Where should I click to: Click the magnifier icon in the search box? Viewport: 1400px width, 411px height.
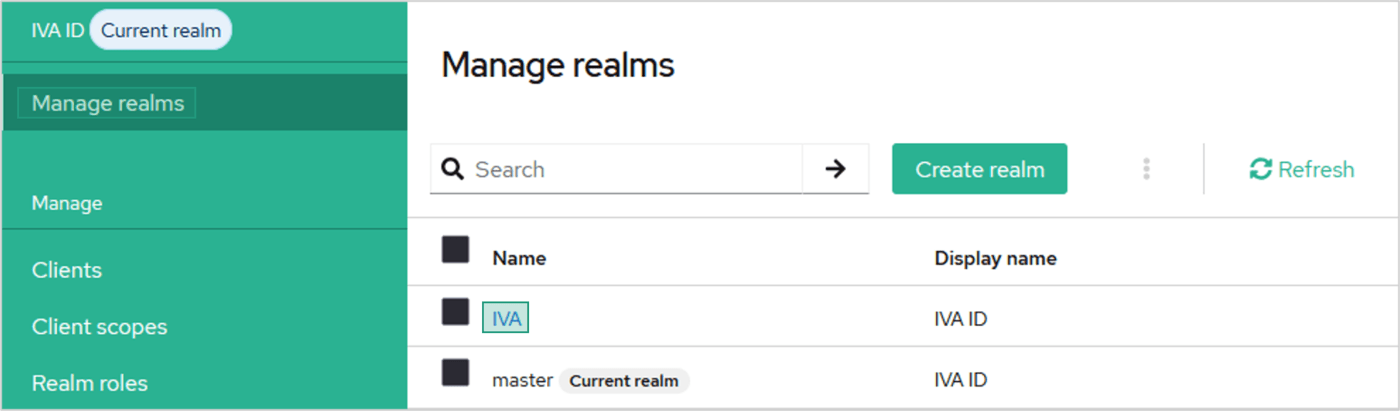pyautogui.click(x=452, y=170)
